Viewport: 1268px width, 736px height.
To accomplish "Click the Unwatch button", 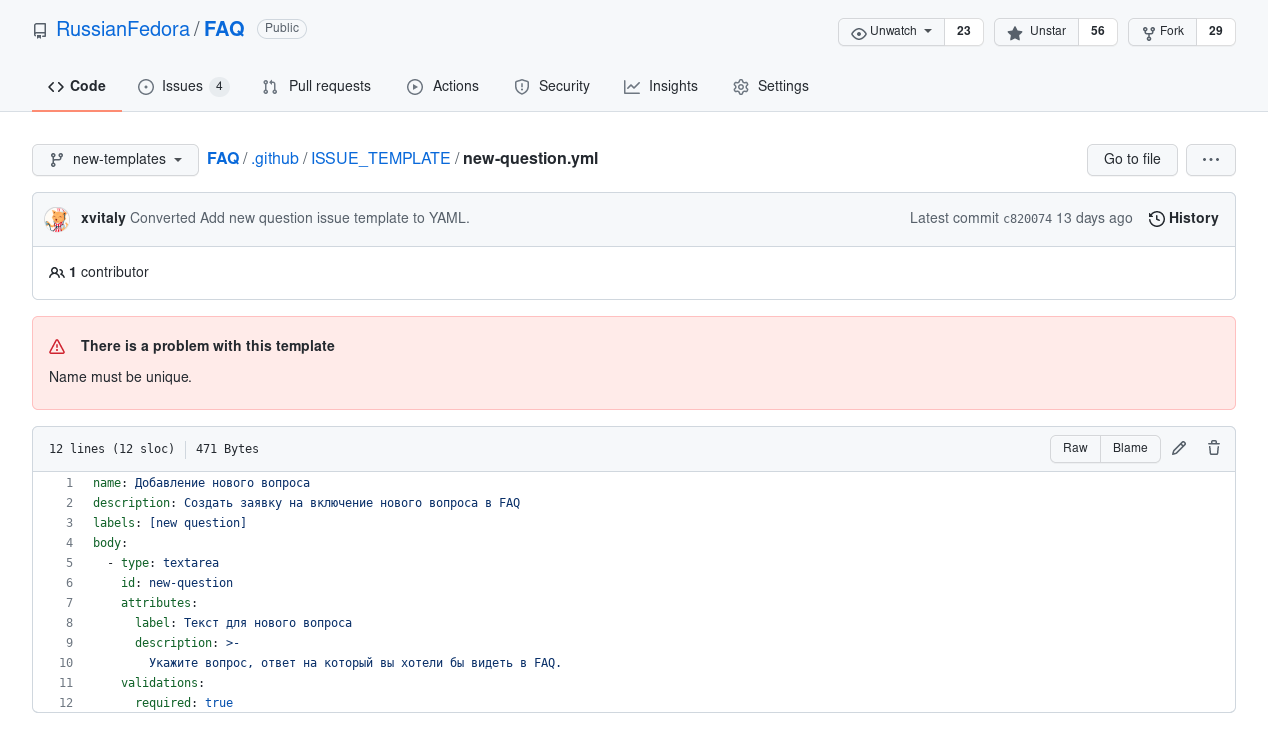I will click(x=891, y=32).
